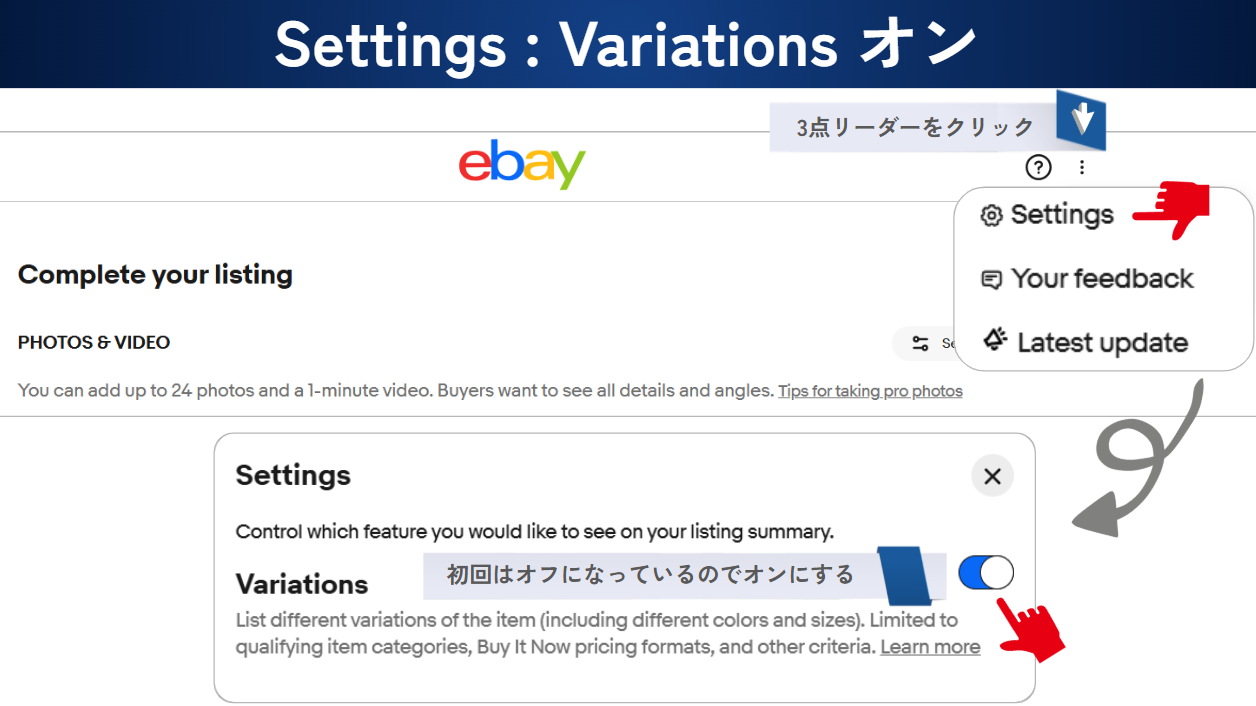Click the Complete your listing heading
This screenshot has height=706, width=1256.
click(155, 275)
